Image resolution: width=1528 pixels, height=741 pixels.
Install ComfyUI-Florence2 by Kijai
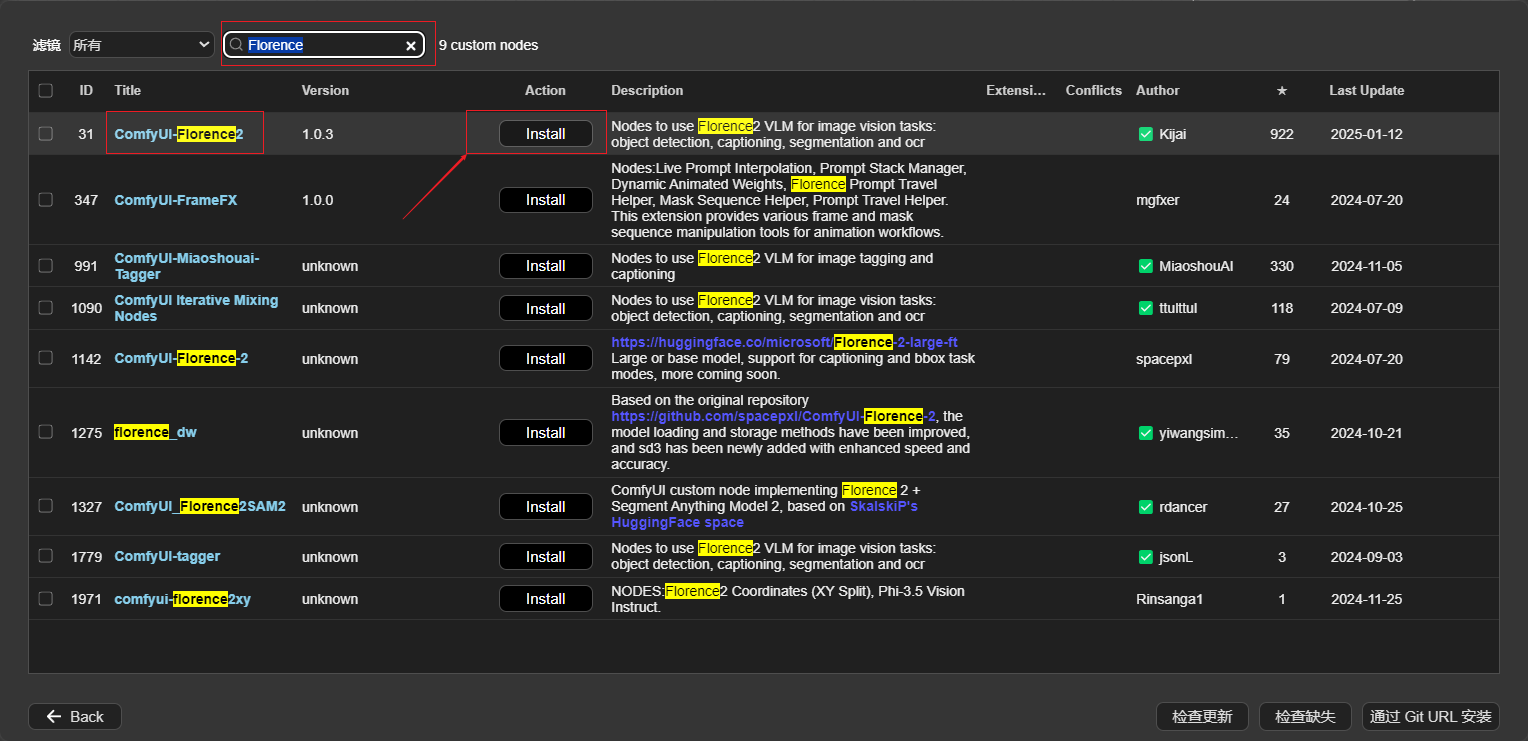click(546, 134)
